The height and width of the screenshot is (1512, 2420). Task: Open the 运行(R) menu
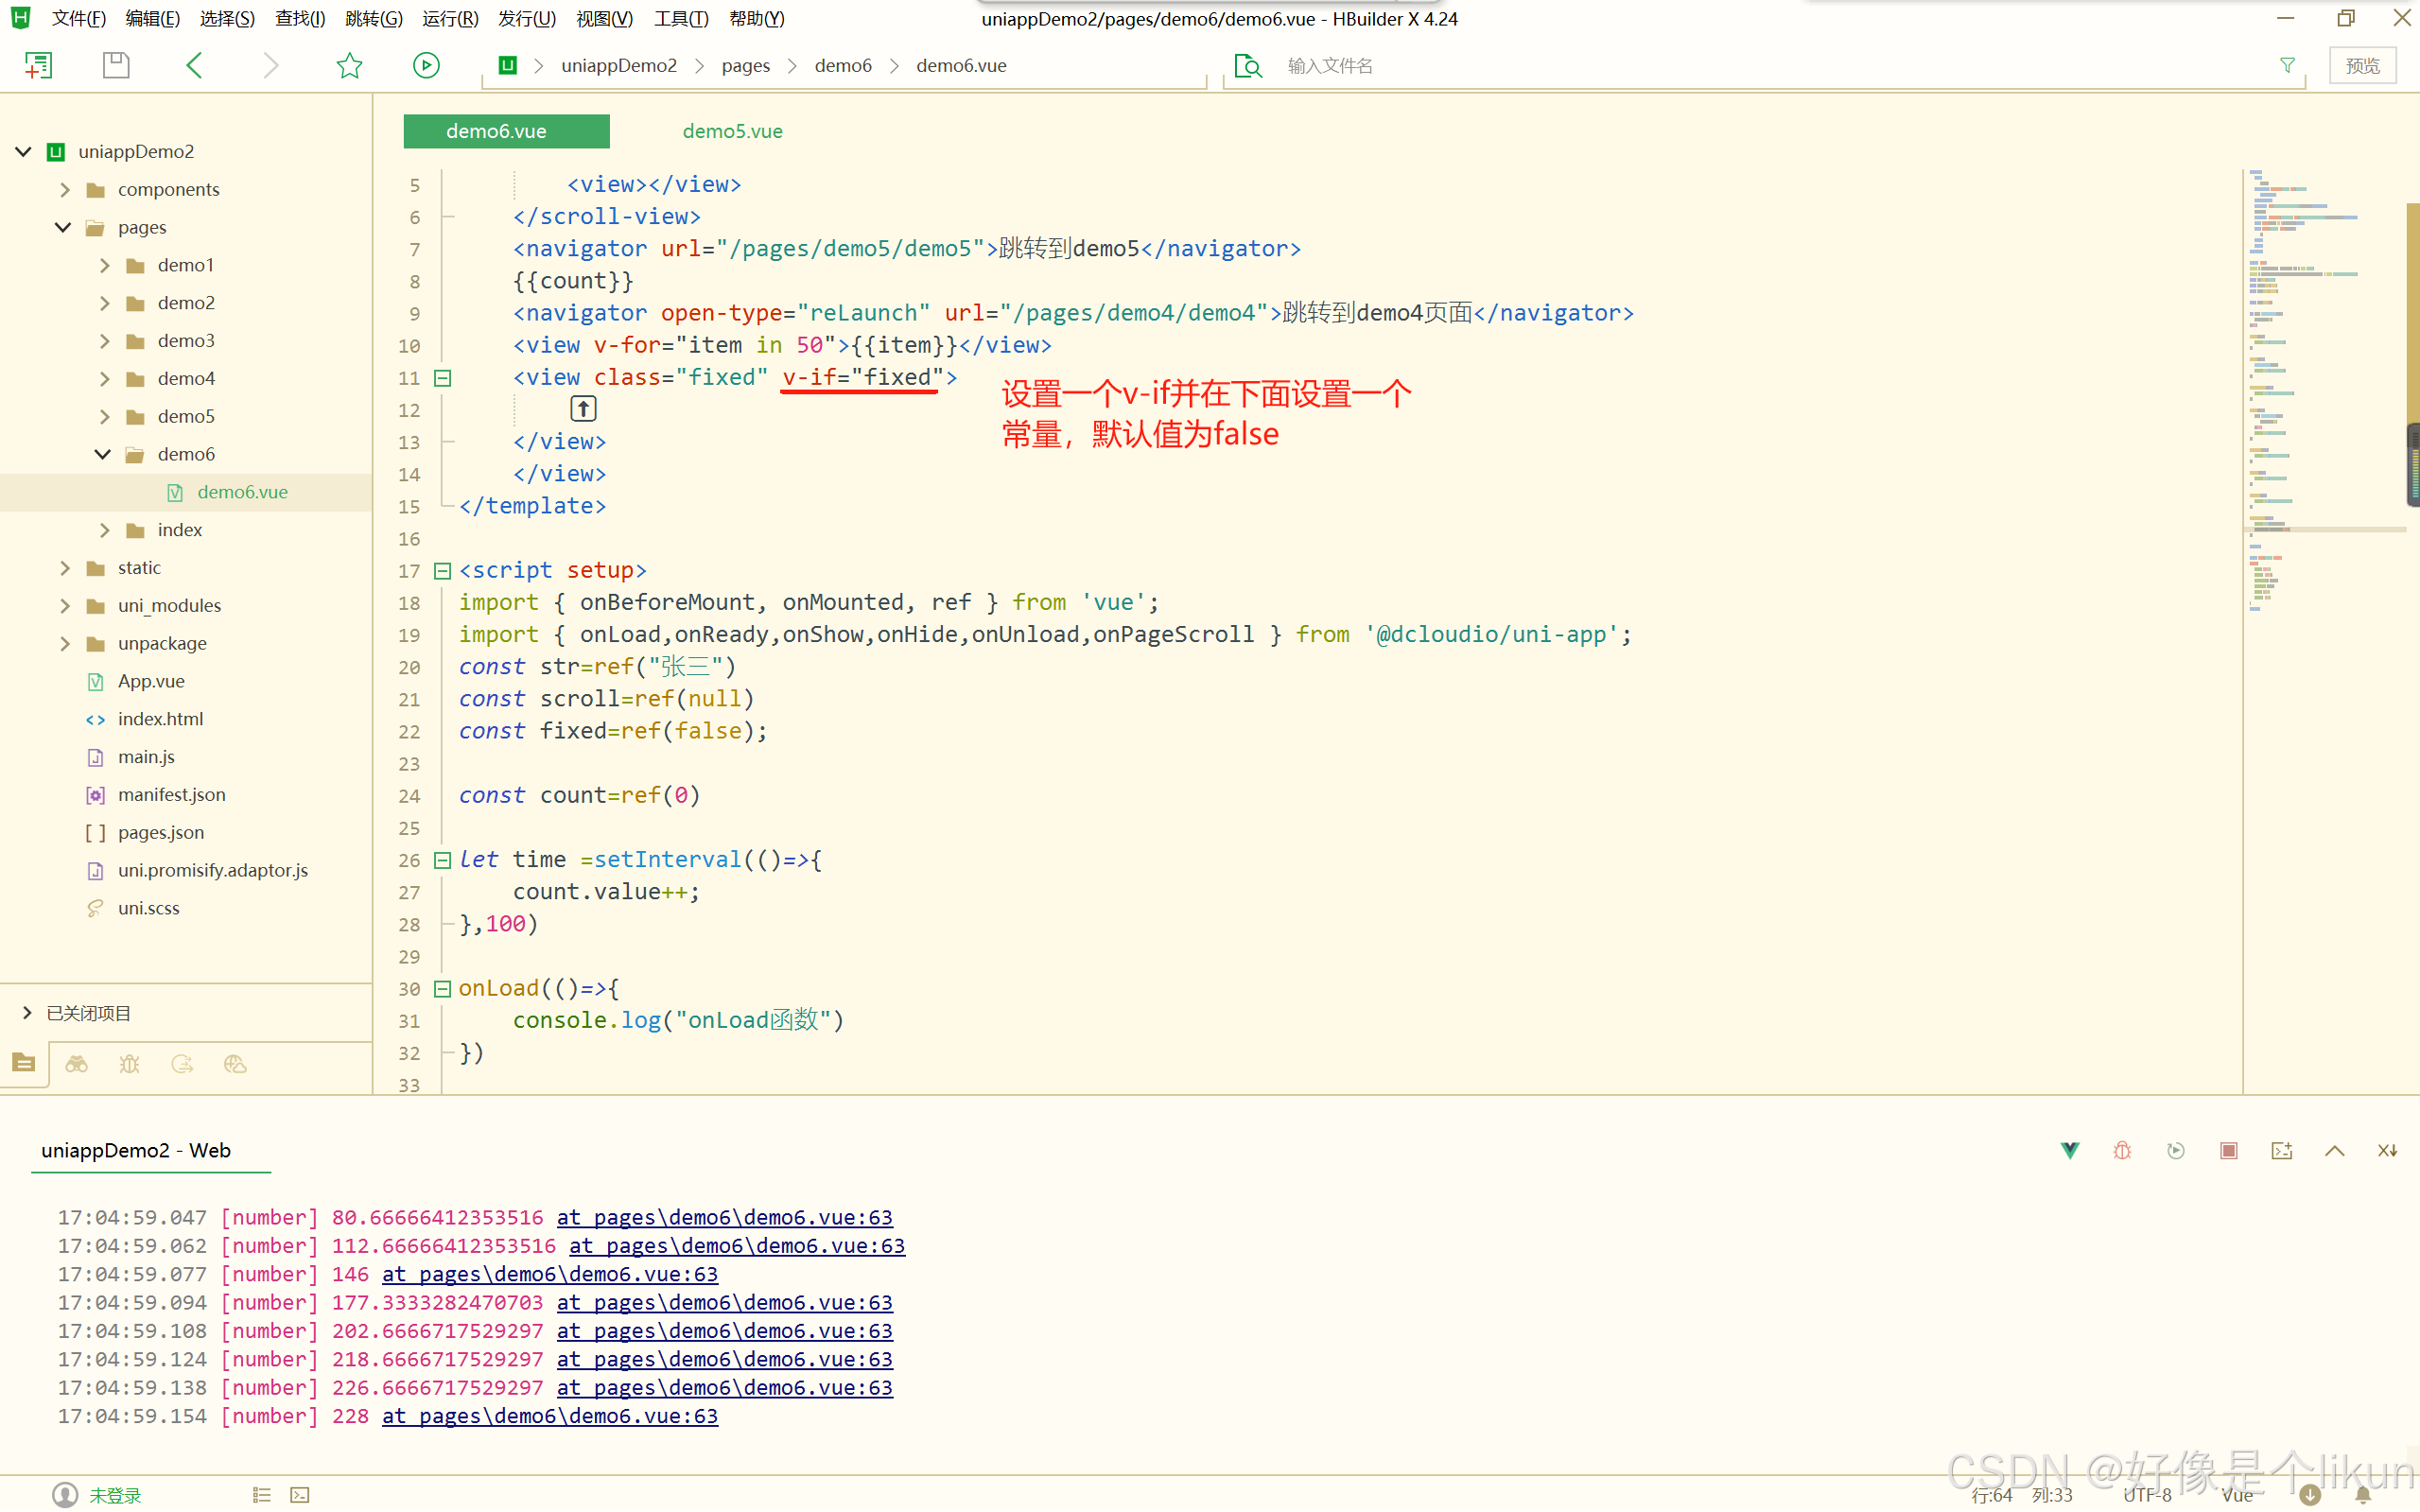[x=449, y=18]
